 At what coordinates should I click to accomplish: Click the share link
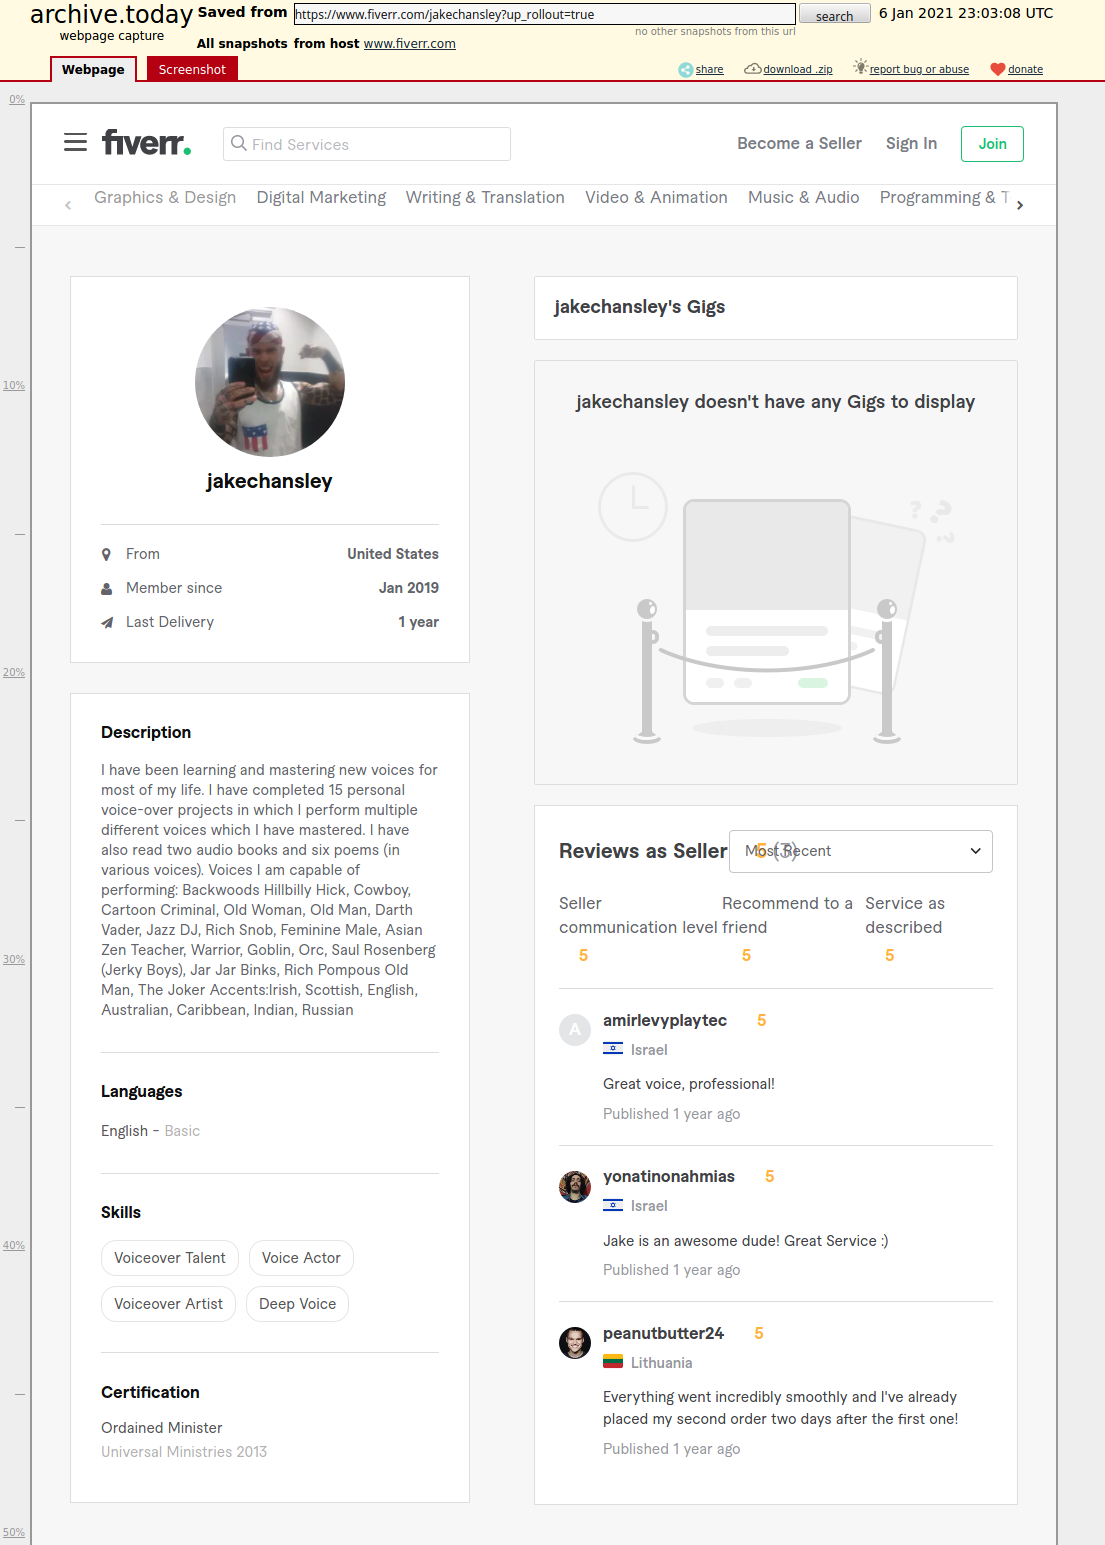click(x=709, y=69)
